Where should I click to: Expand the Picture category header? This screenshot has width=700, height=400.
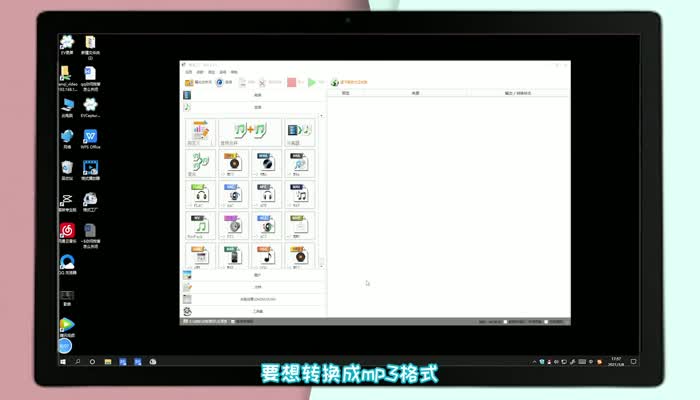click(254, 275)
